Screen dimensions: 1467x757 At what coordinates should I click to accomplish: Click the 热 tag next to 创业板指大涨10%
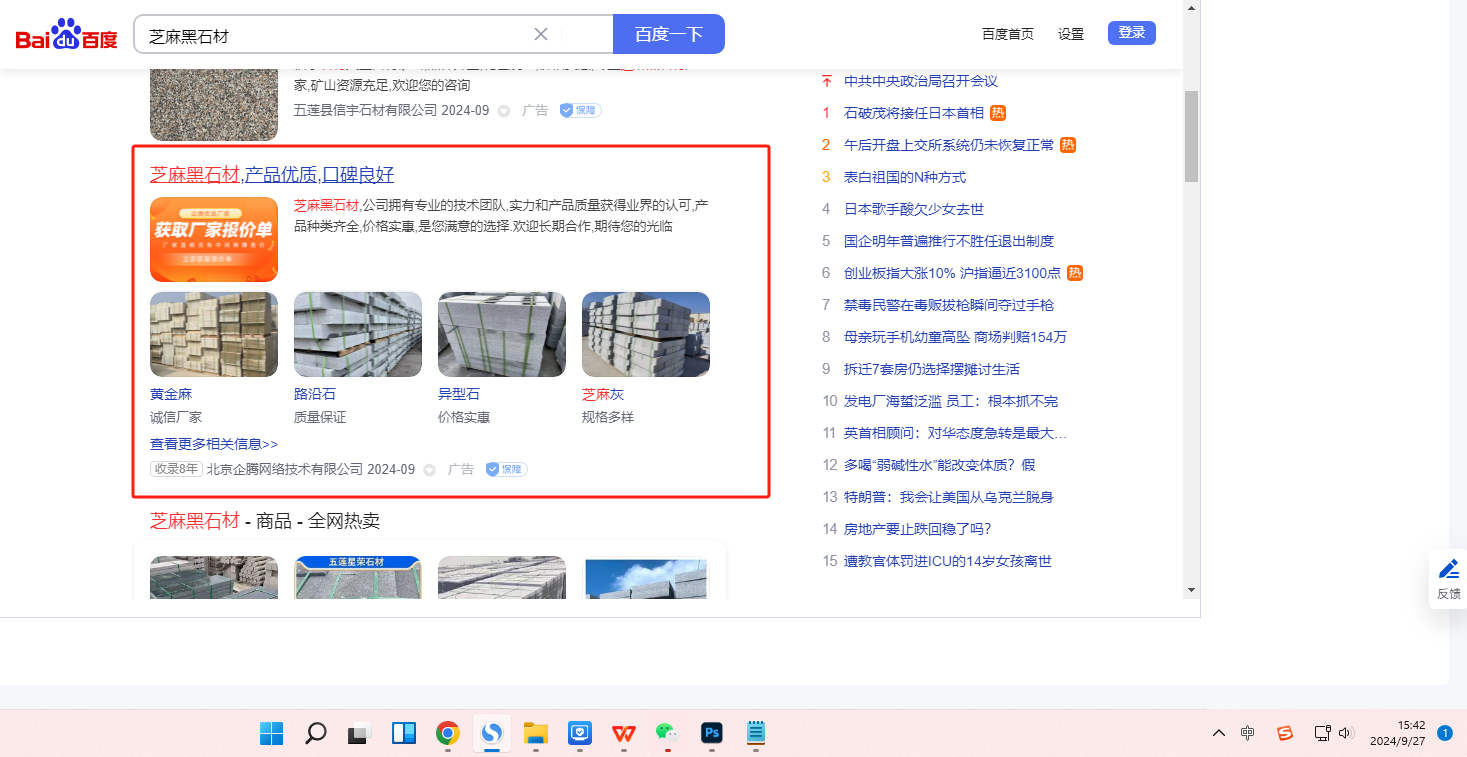(x=1075, y=273)
